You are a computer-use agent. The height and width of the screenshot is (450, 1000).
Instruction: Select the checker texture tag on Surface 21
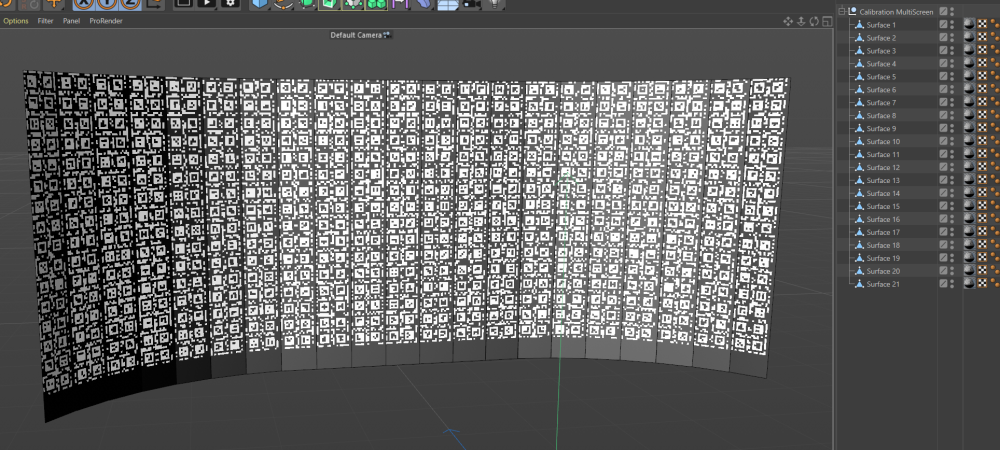[982, 284]
